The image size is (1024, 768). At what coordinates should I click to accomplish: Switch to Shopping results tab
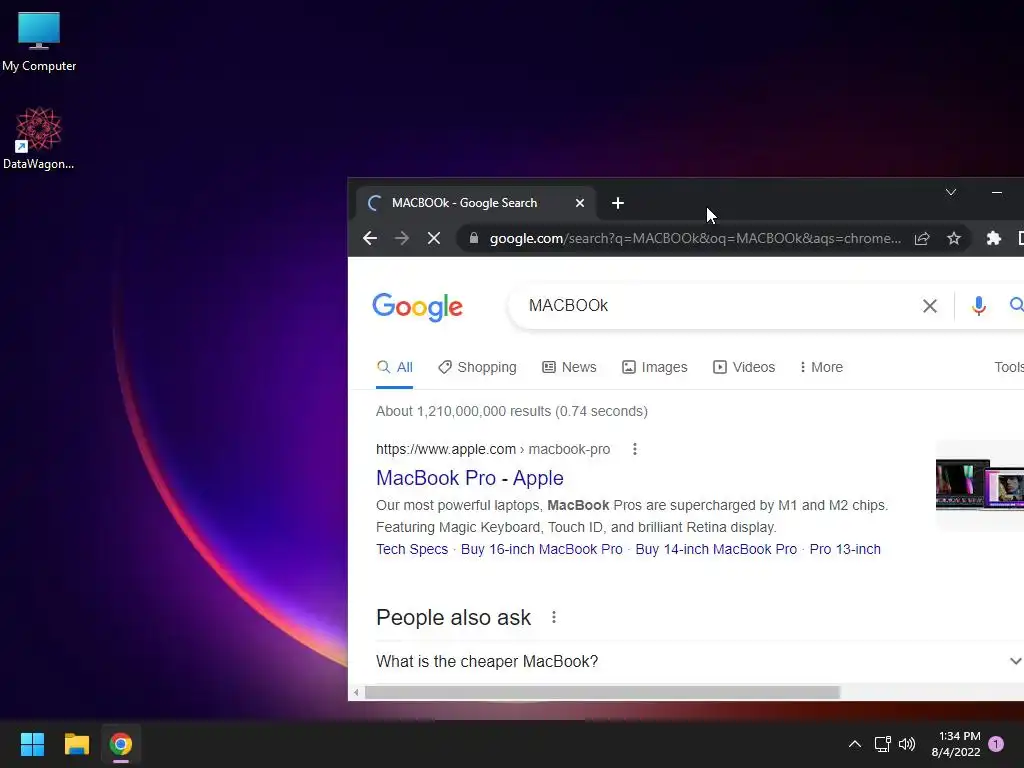click(477, 367)
